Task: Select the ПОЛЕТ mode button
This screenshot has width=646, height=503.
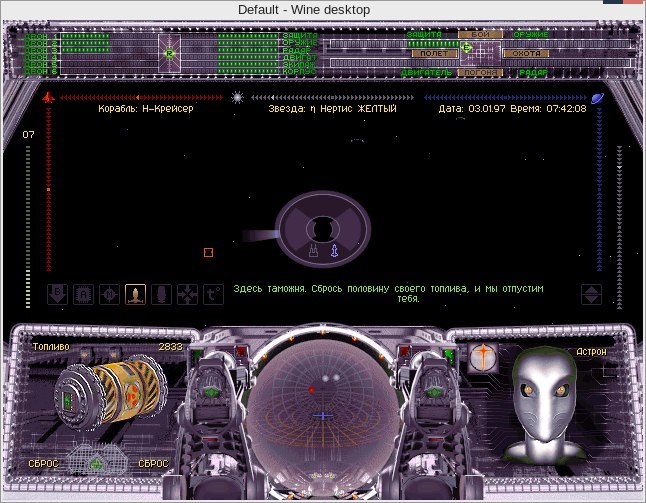Action: 434,53
